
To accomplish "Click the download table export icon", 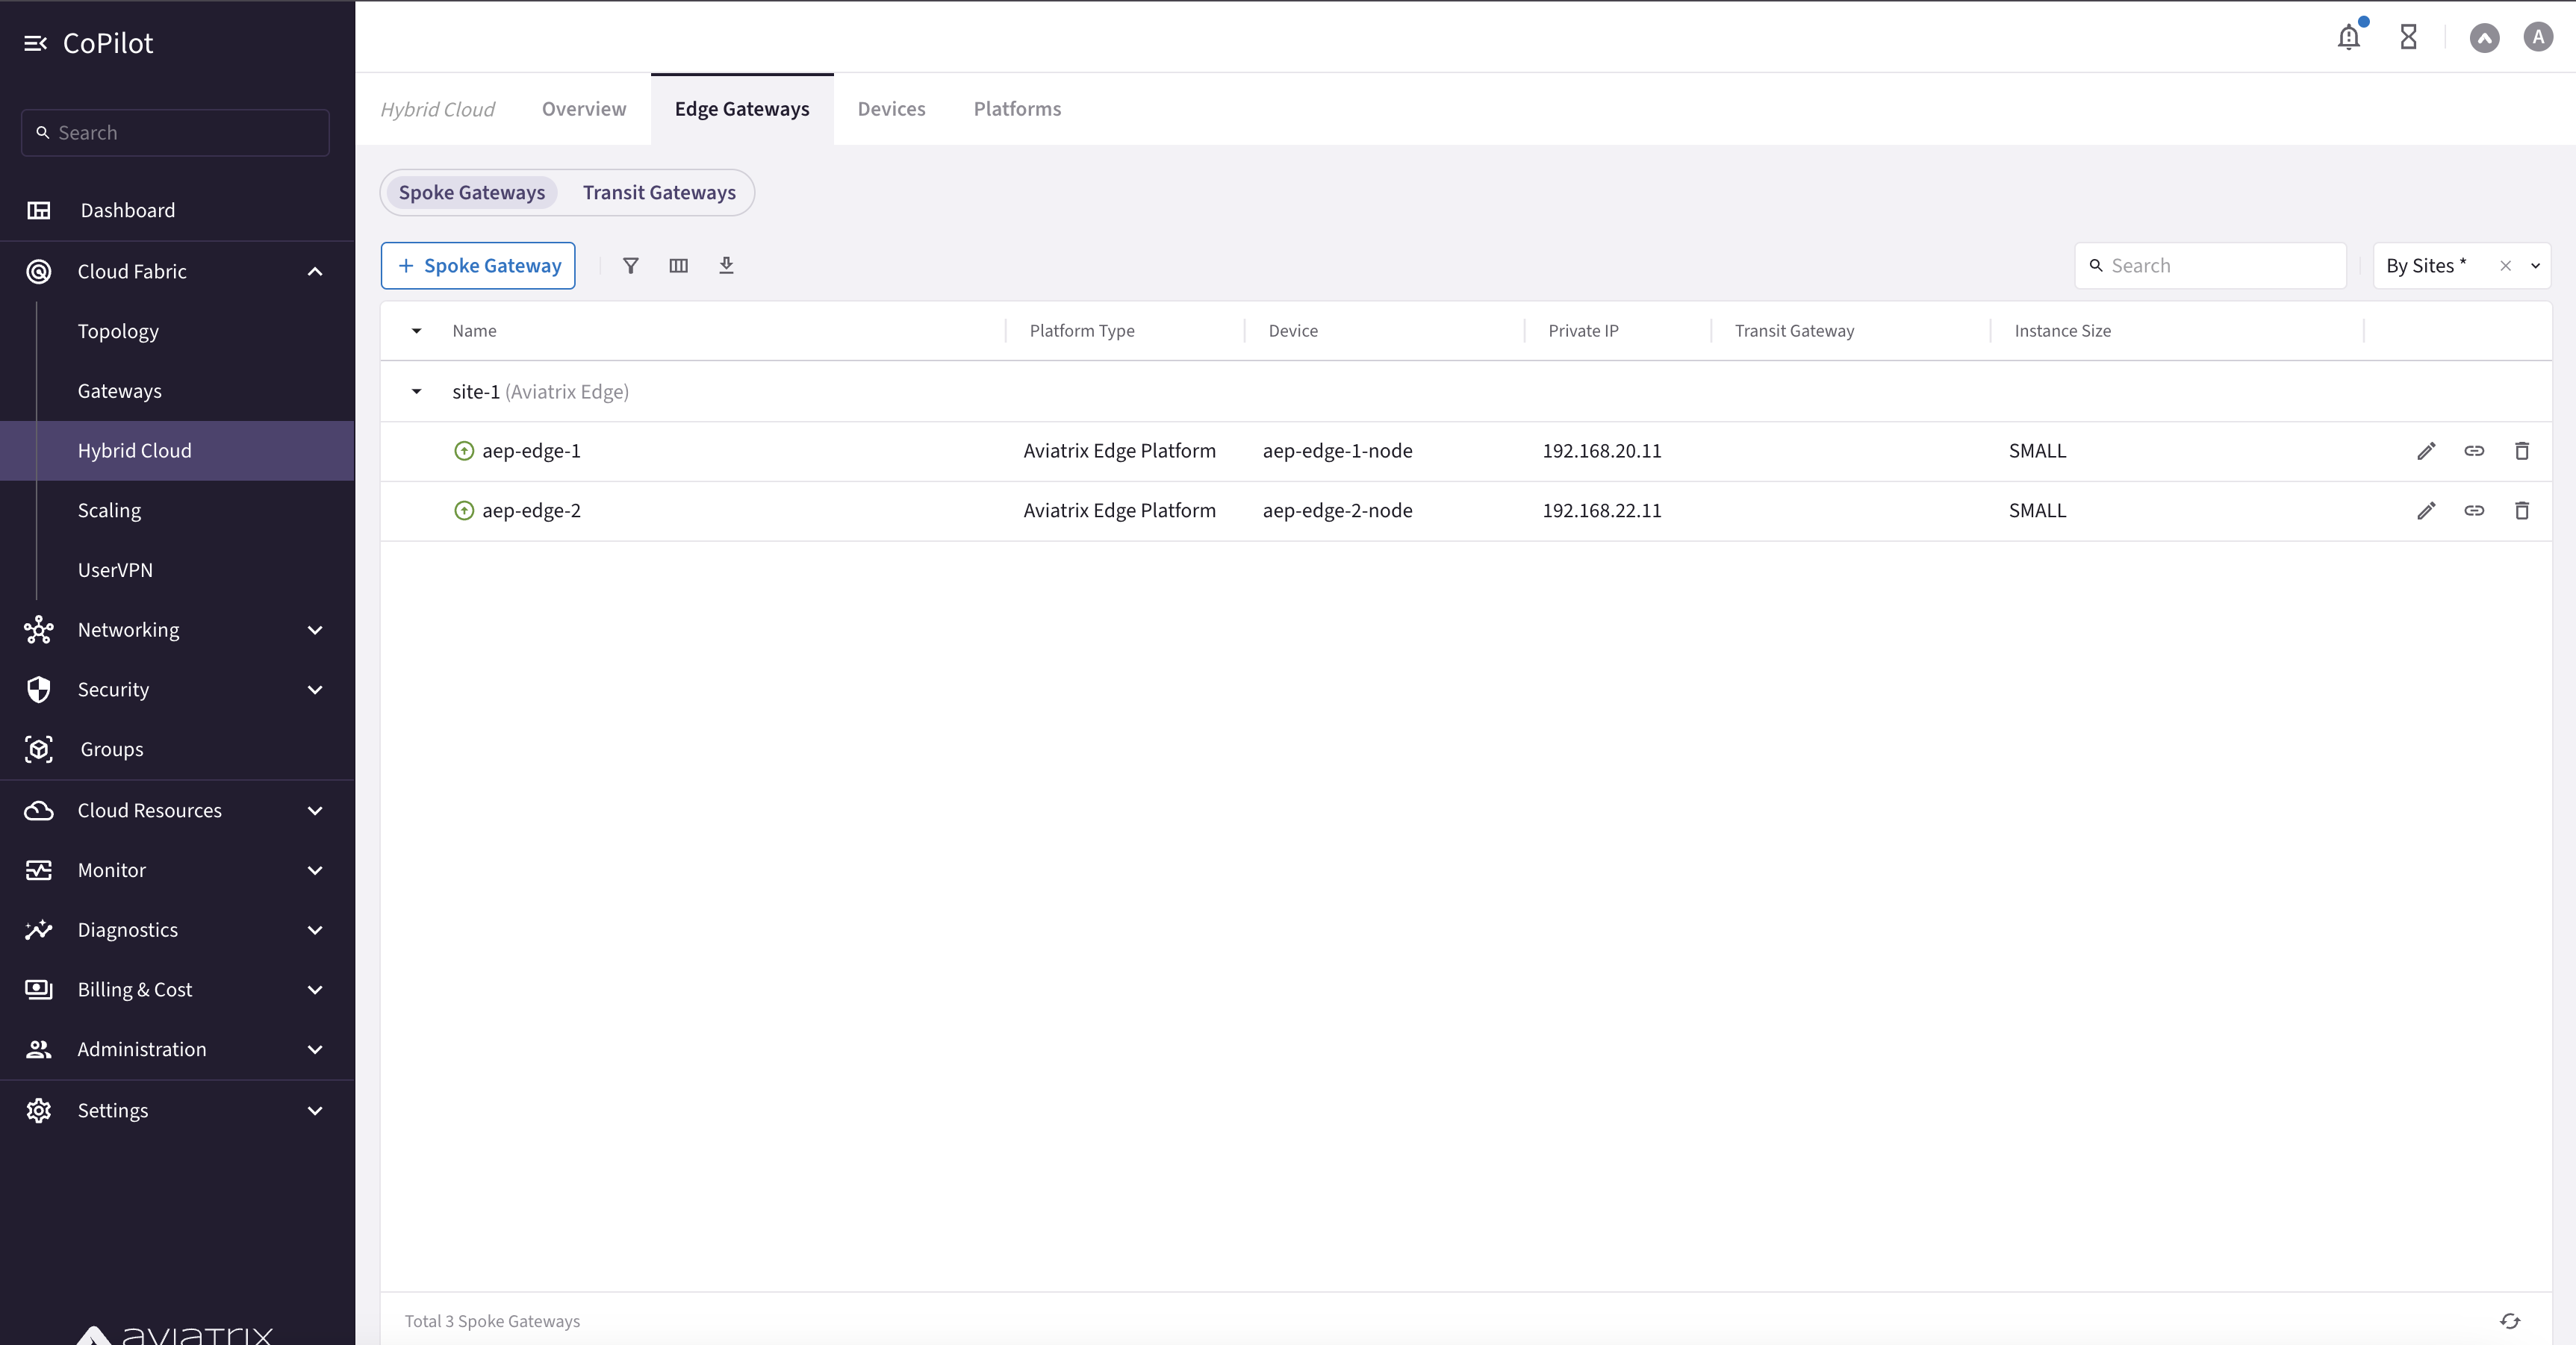I will 726,265.
